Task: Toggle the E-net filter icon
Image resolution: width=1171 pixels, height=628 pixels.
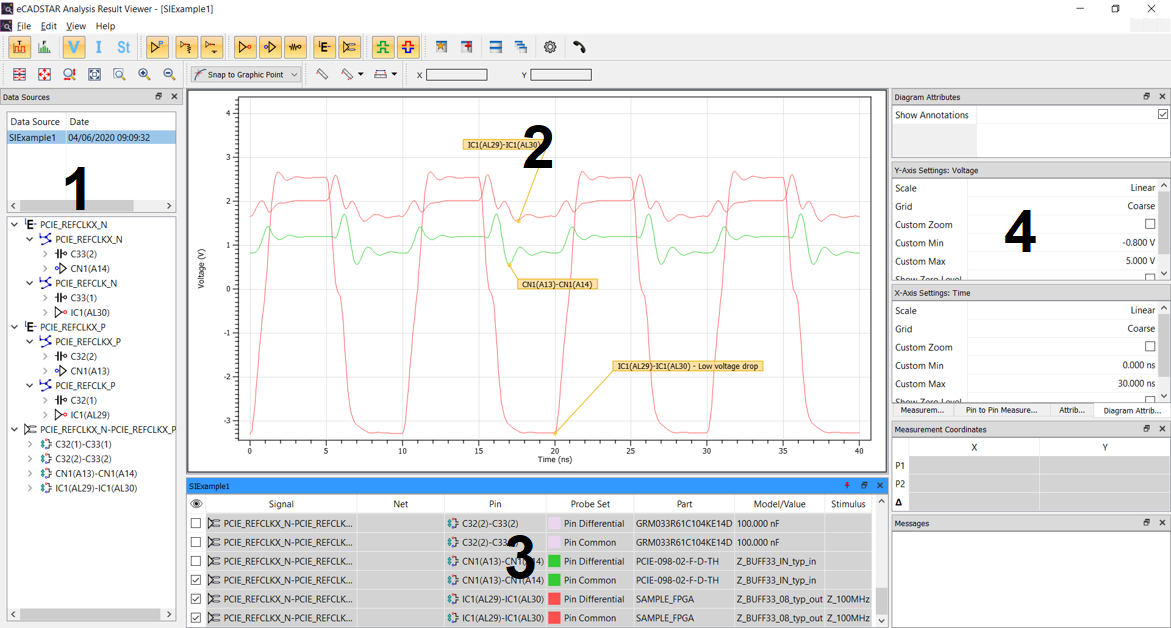Action: pos(324,47)
